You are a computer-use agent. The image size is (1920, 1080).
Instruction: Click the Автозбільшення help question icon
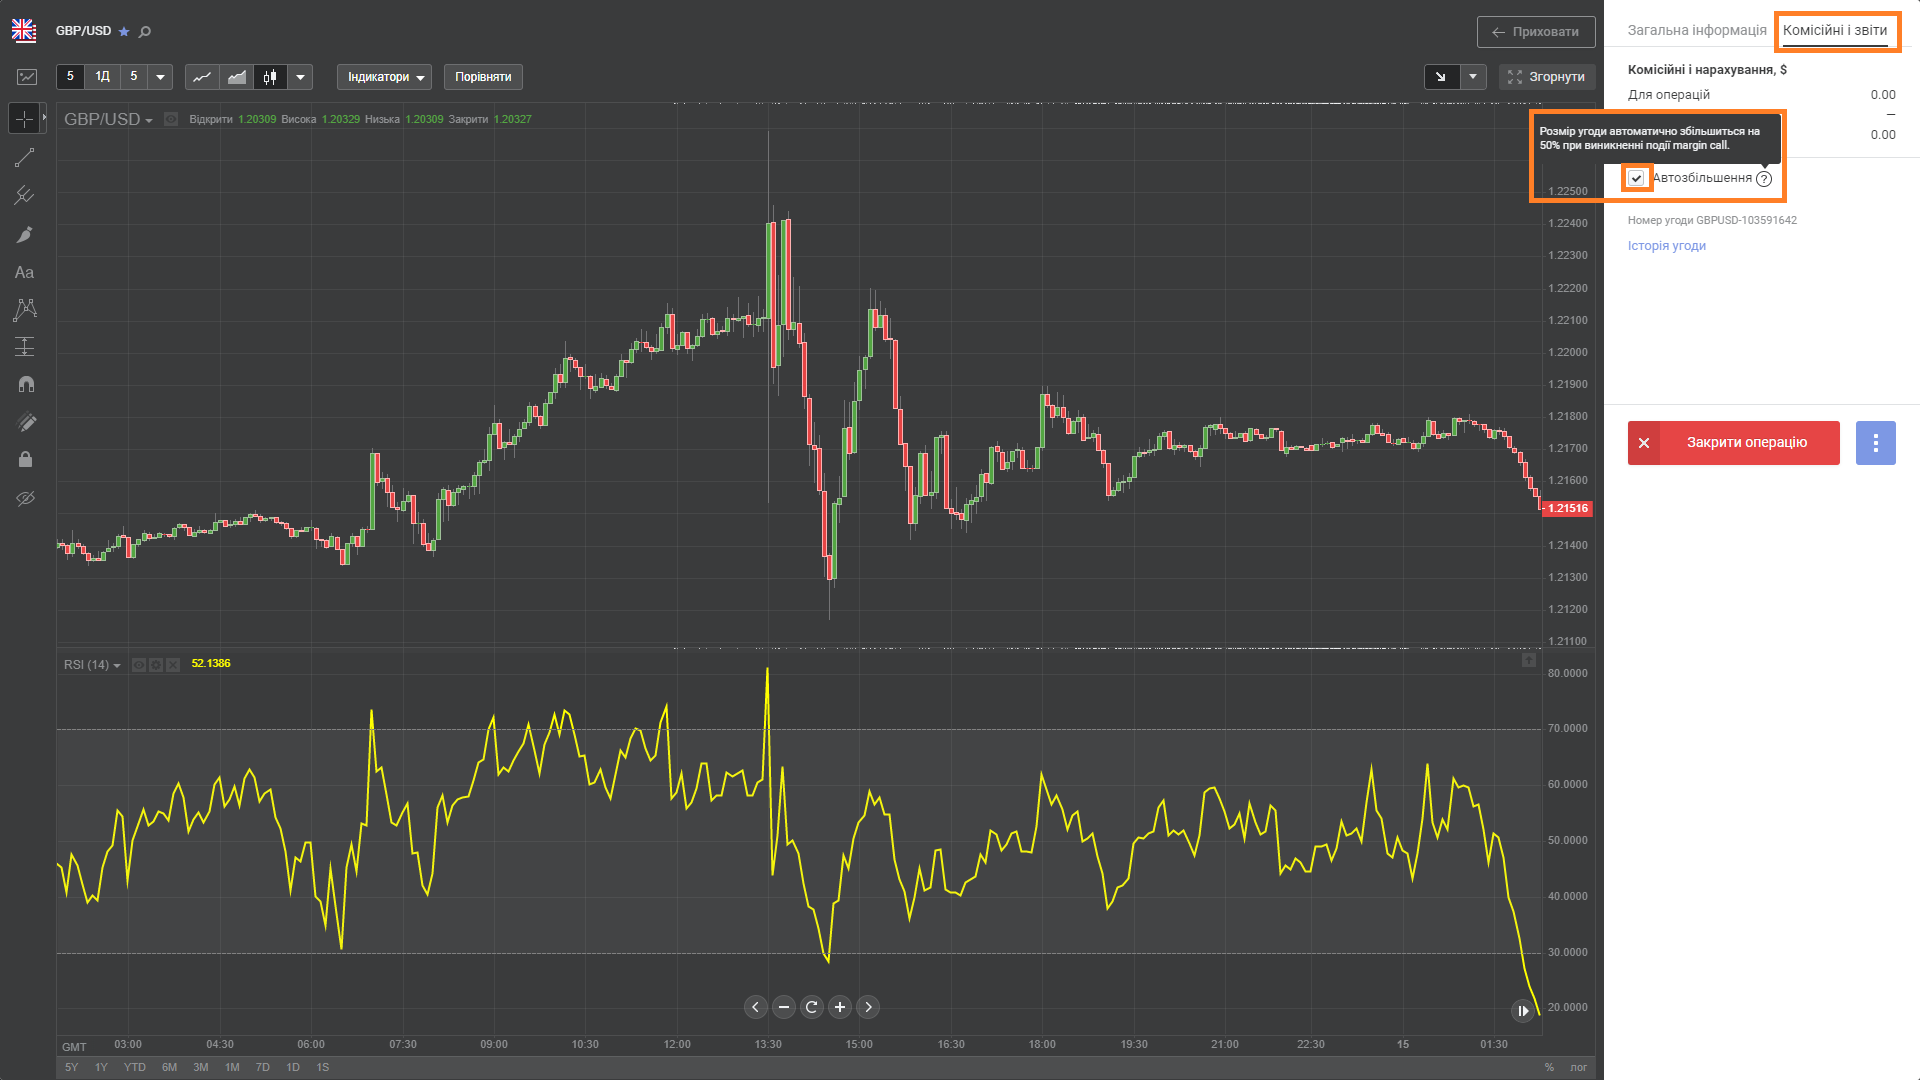[1764, 179]
